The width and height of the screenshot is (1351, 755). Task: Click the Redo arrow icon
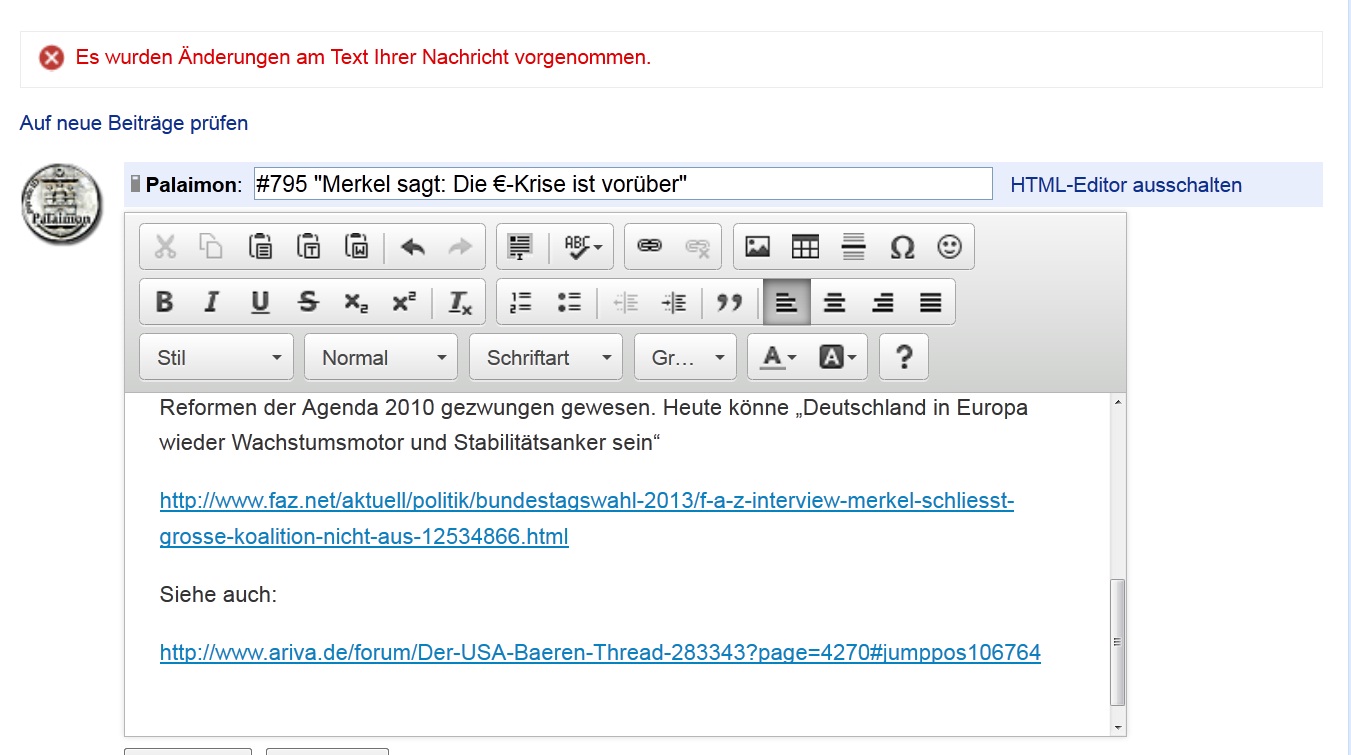tap(460, 247)
